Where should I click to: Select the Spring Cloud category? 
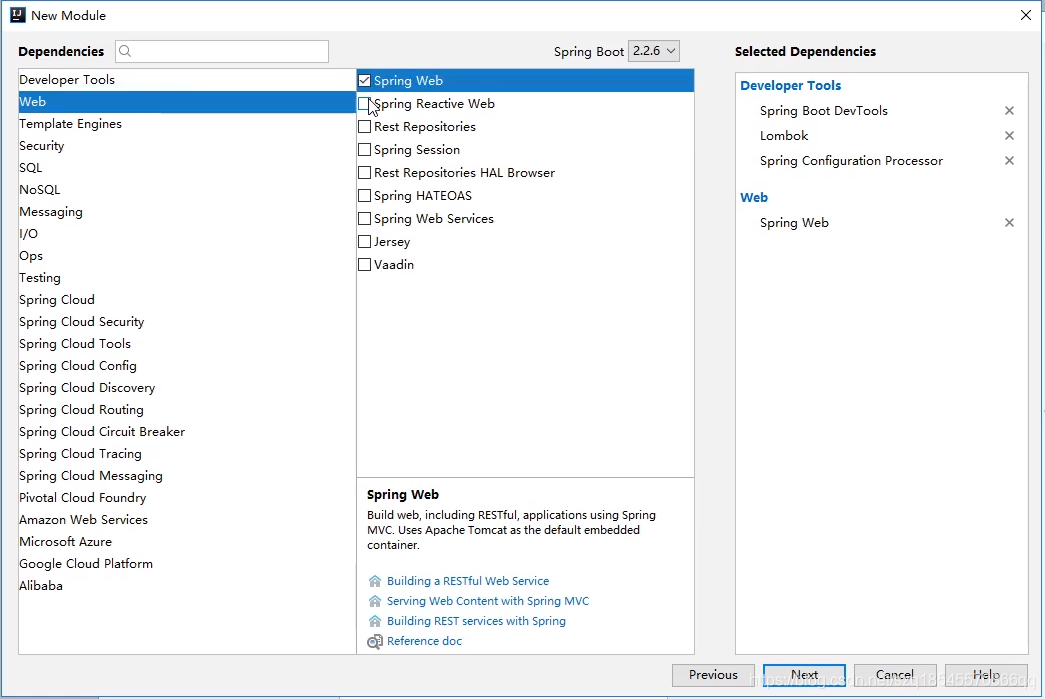pos(187,300)
